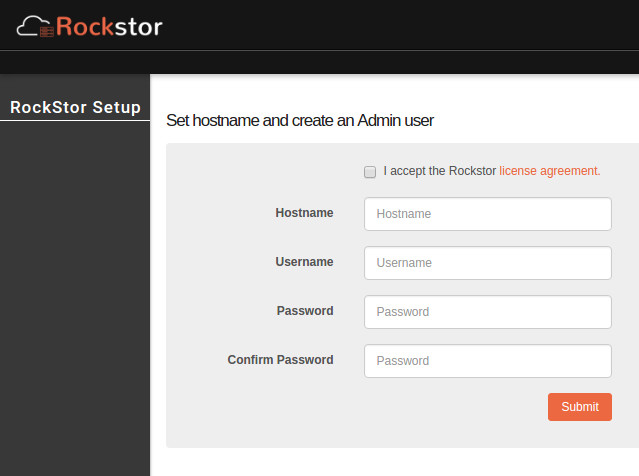Click the Rockstor wordmark in the header
The image size is (639, 476).
point(109,27)
